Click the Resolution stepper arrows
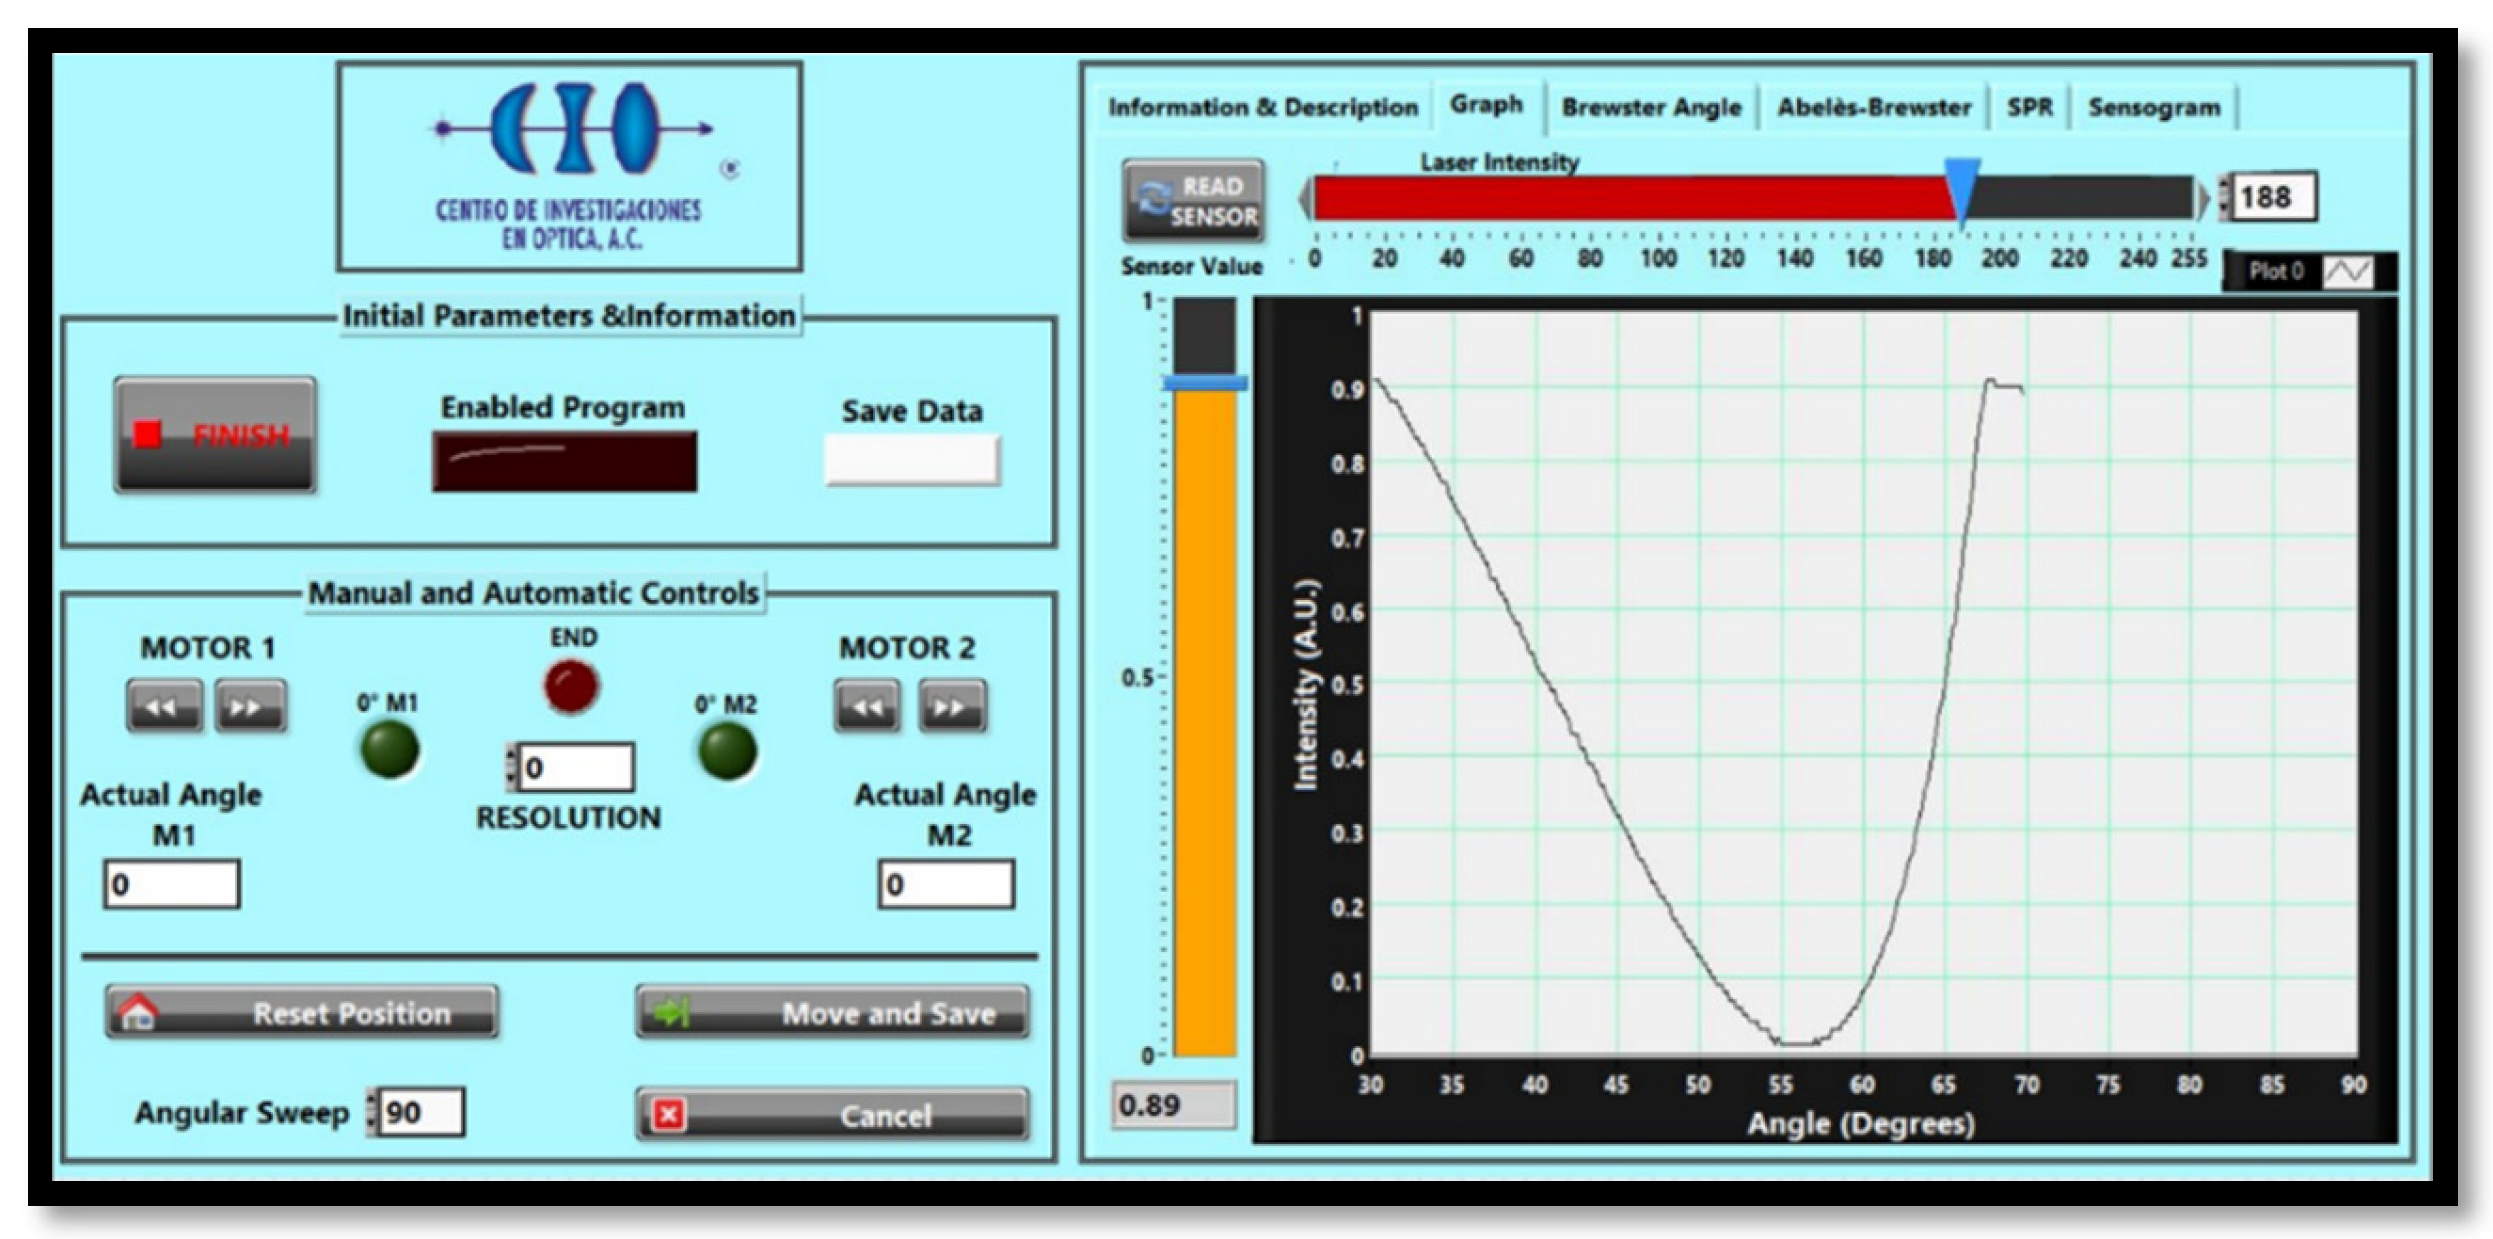The image size is (2493, 1239). (x=512, y=767)
